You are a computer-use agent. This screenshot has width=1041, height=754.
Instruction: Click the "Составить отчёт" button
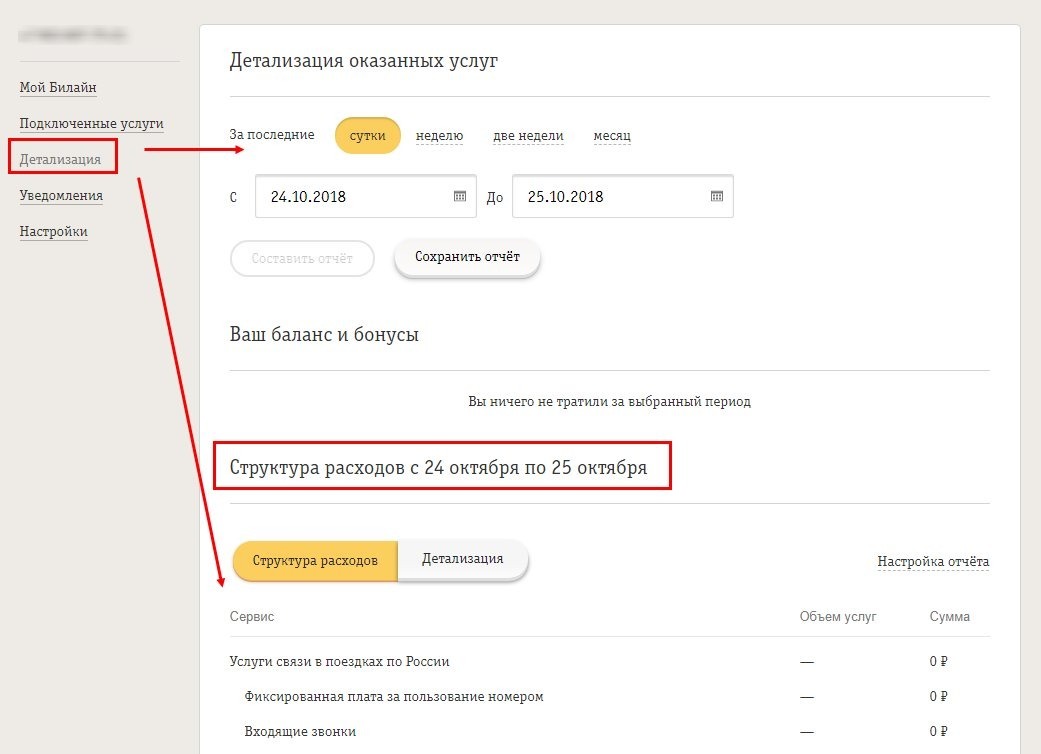pos(302,258)
